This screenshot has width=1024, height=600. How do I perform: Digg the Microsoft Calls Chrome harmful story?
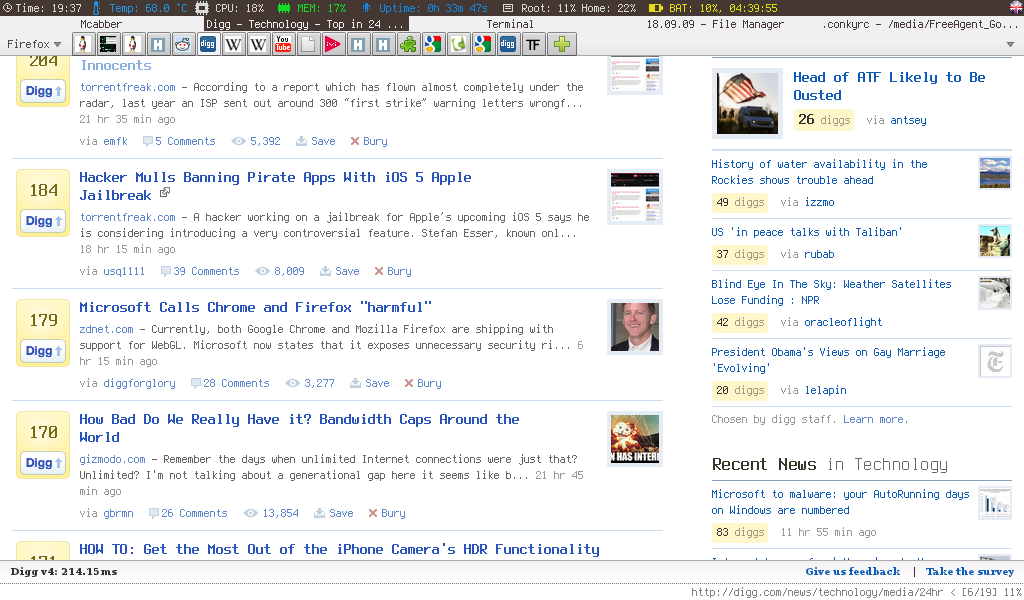pos(43,351)
